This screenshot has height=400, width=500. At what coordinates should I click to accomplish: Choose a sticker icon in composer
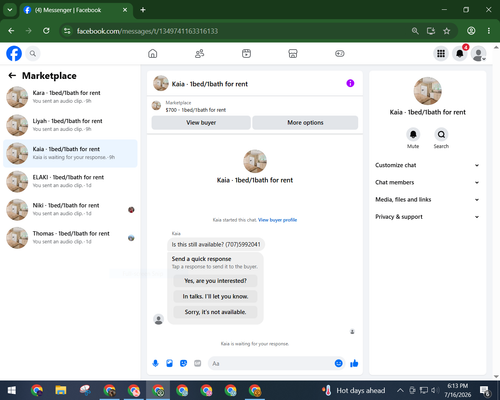183,363
